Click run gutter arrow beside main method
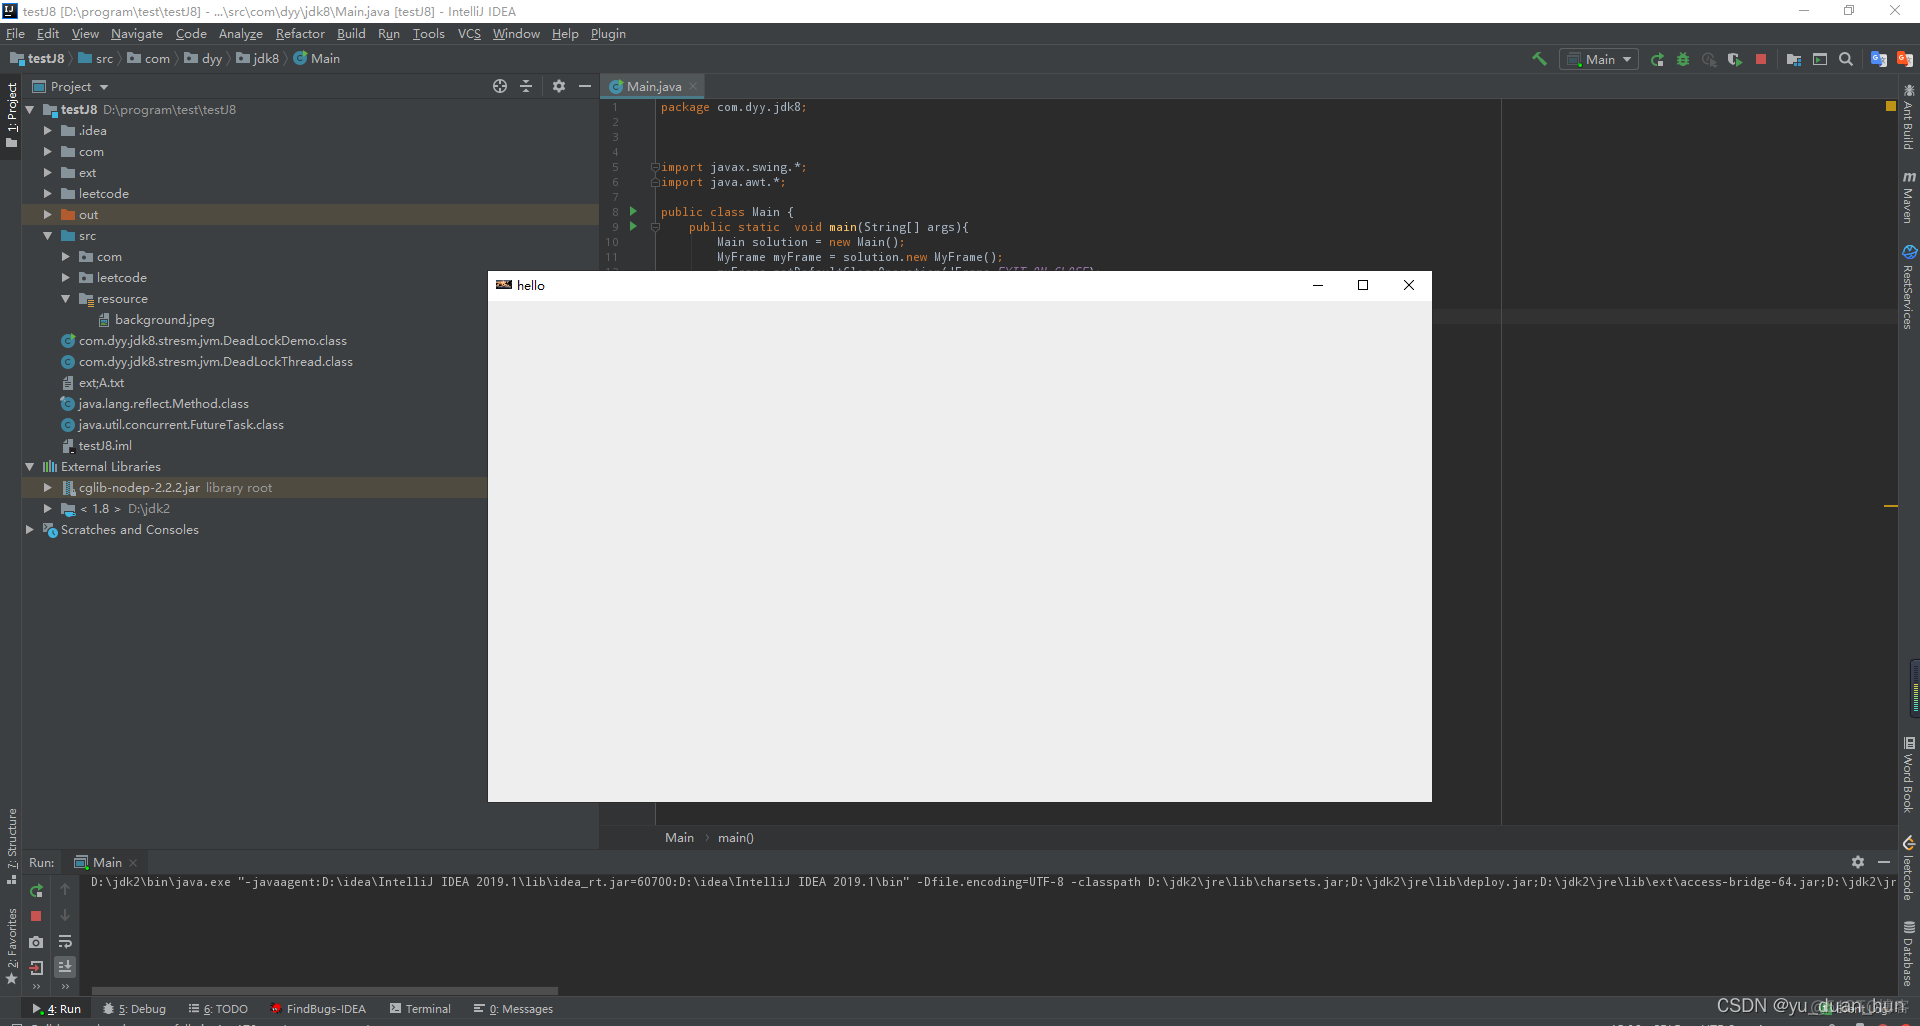 [633, 226]
